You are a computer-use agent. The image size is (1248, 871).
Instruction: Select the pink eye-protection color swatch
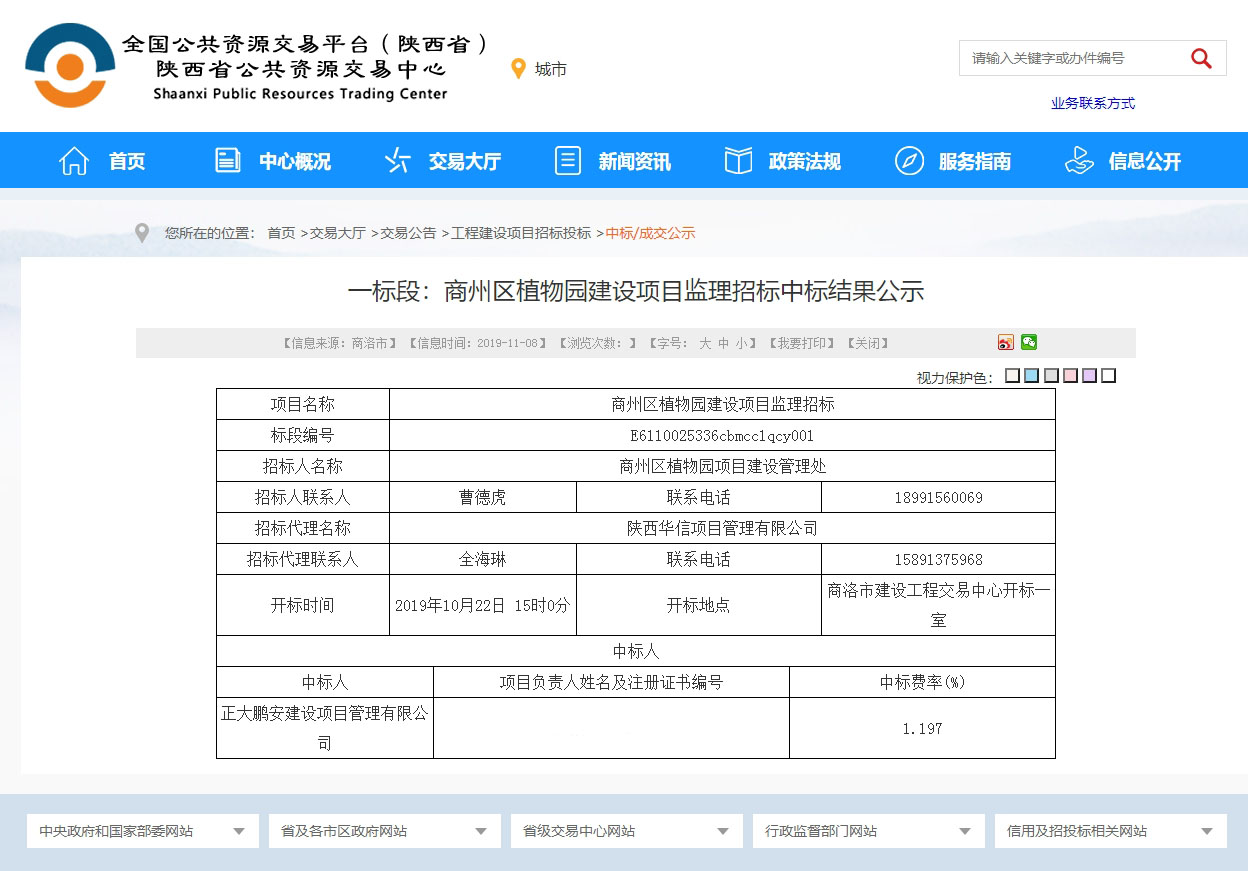[1070, 376]
